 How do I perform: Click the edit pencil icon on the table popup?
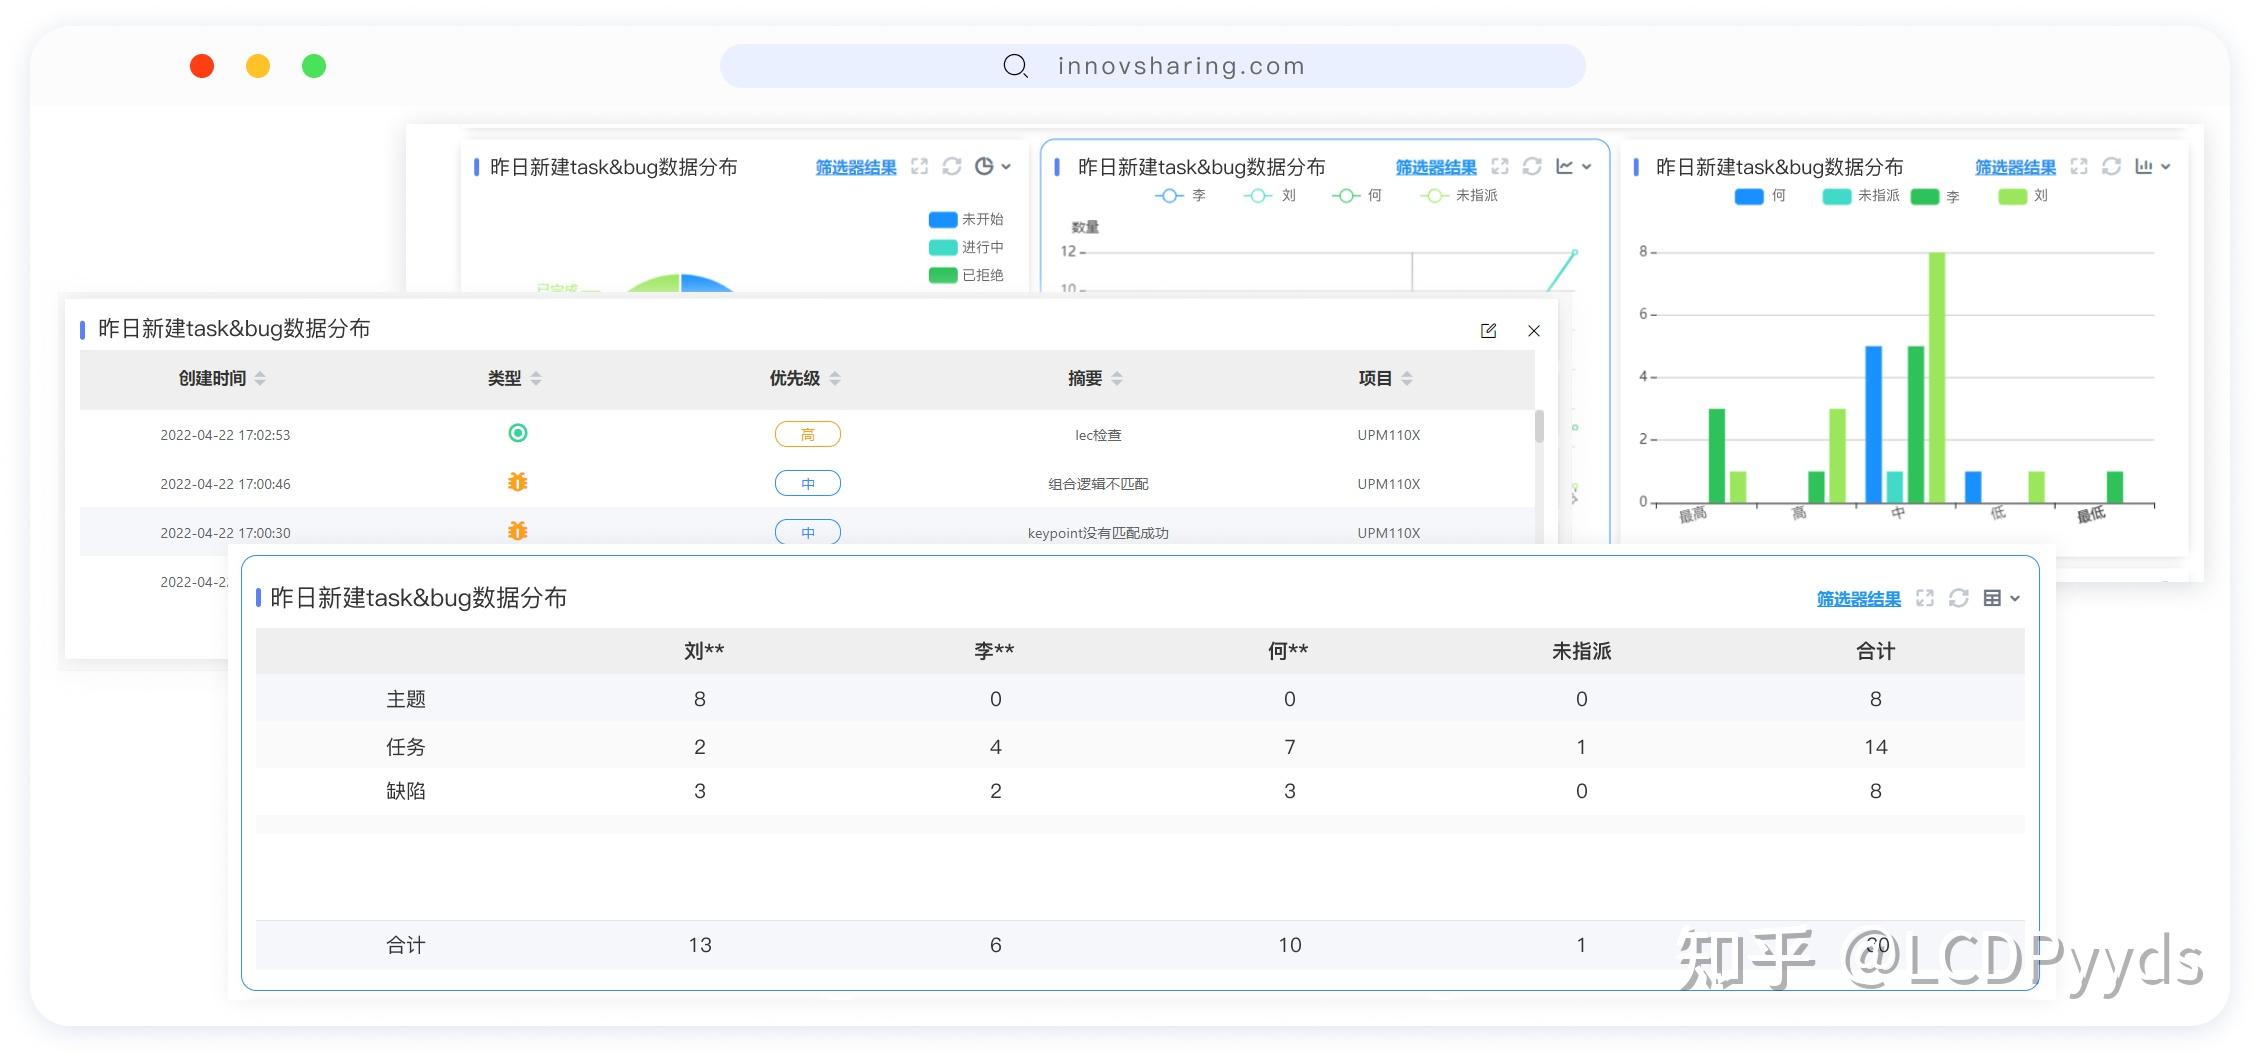1489,331
